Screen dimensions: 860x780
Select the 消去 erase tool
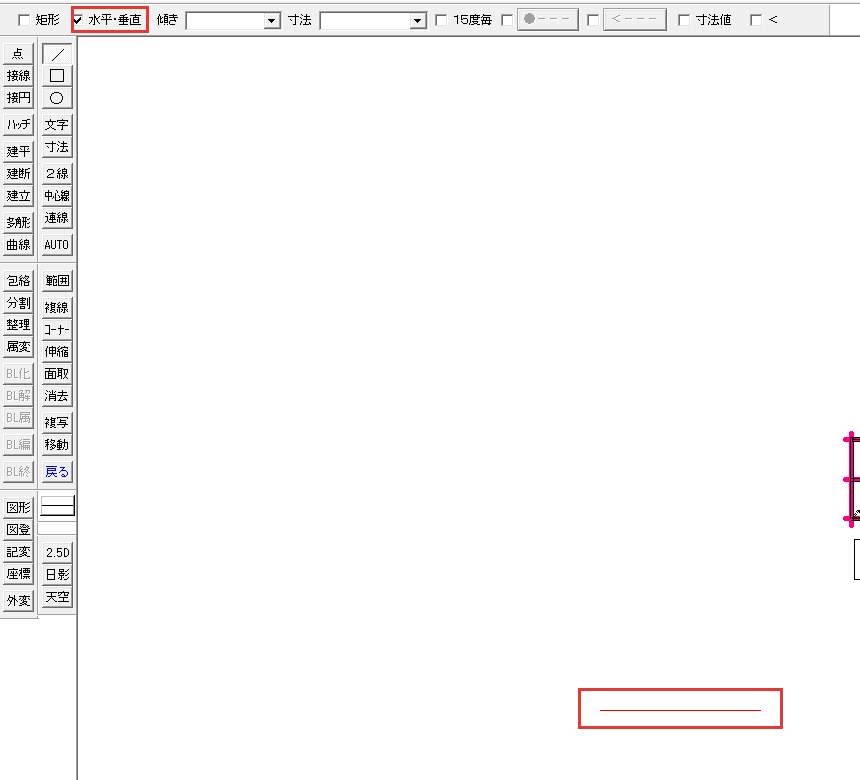[x=57, y=396]
